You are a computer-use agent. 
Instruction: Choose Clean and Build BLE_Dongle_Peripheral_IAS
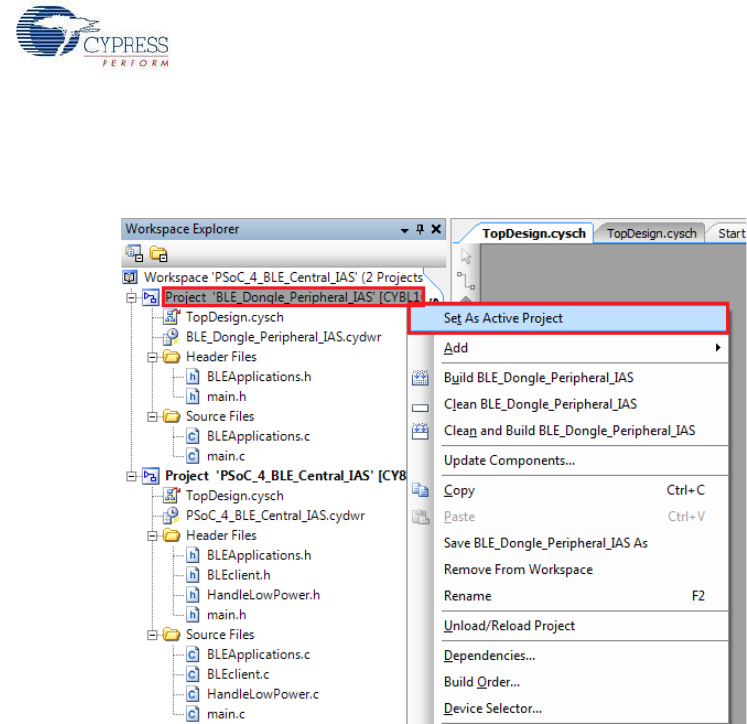[x=582, y=431]
